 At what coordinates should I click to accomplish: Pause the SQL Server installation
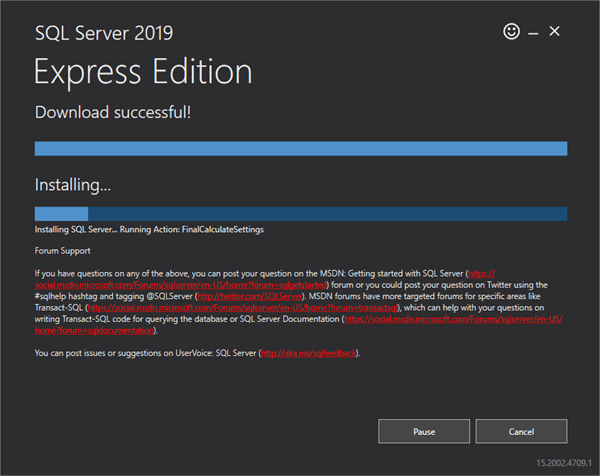click(424, 431)
